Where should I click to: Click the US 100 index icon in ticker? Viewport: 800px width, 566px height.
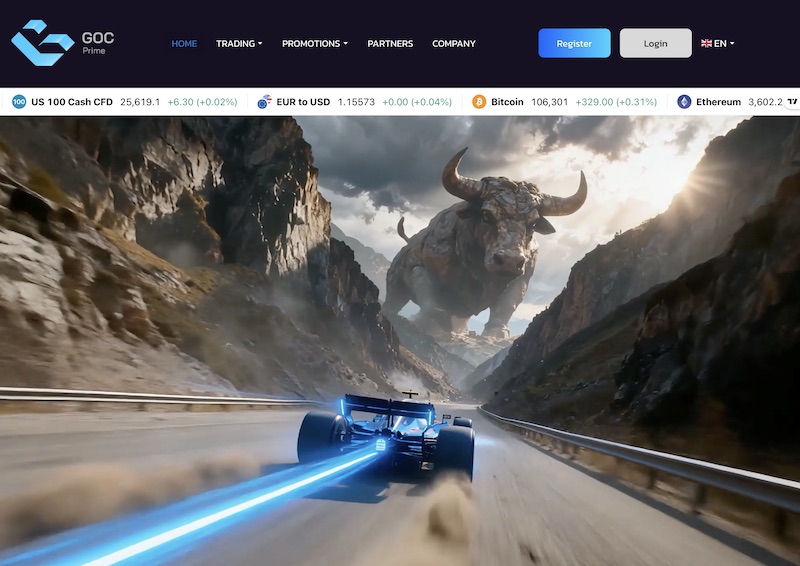coord(19,102)
